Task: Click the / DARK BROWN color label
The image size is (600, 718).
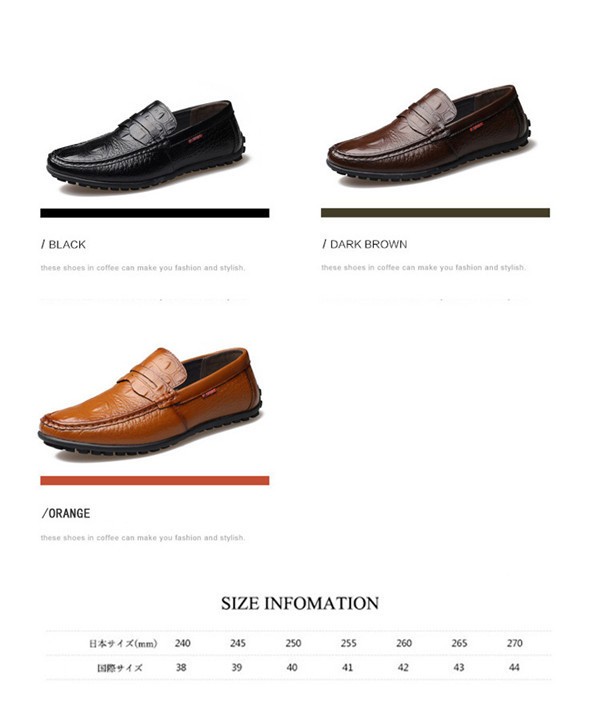Action: click(365, 244)
